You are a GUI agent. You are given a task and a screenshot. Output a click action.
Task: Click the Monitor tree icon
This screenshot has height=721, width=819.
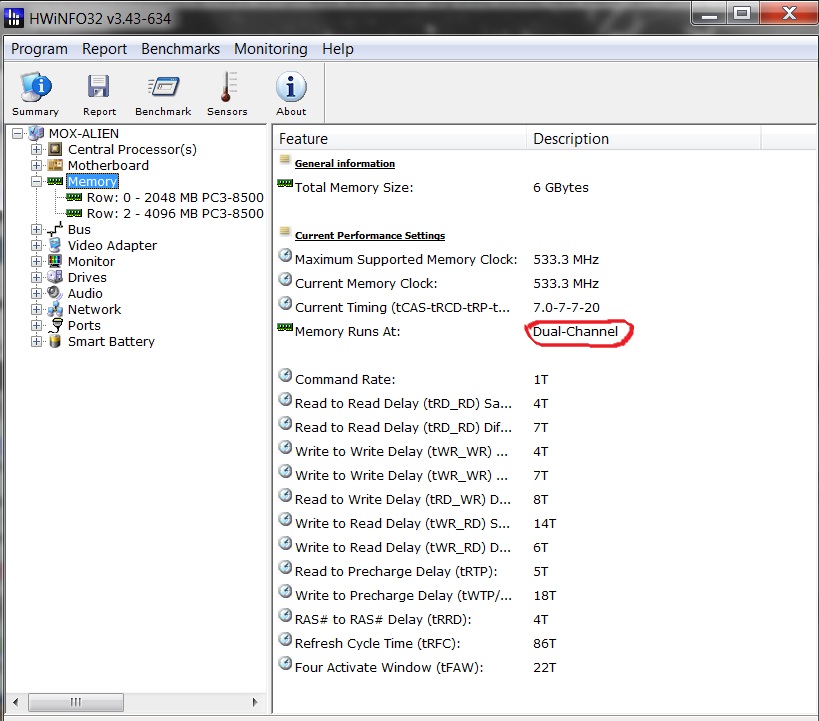coord(55,261)
